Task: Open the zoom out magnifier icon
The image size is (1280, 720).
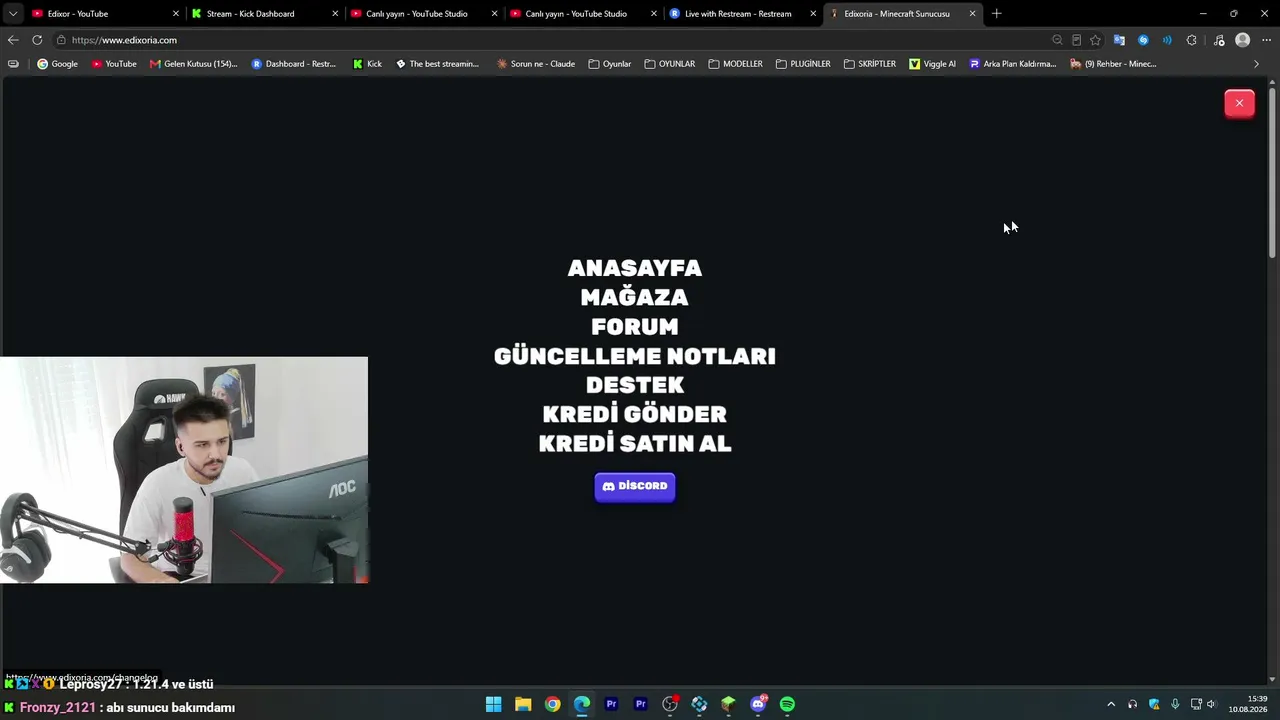Action: tap(1057, 40)
